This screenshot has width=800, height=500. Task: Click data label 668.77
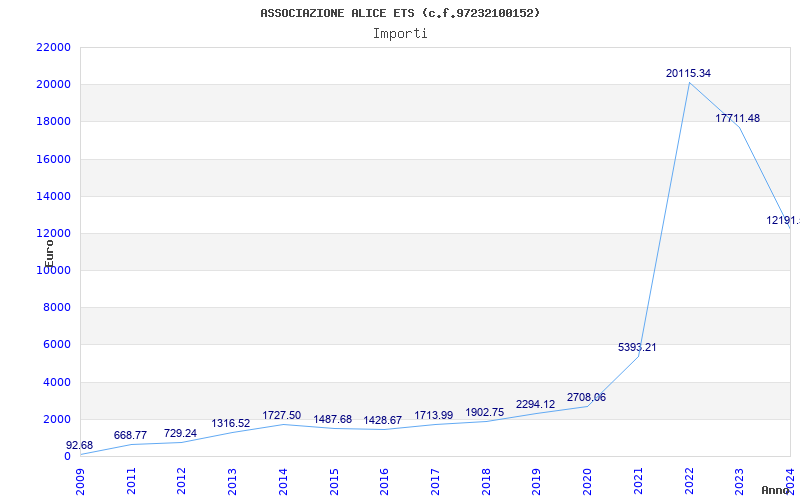(x=130, y=436)
